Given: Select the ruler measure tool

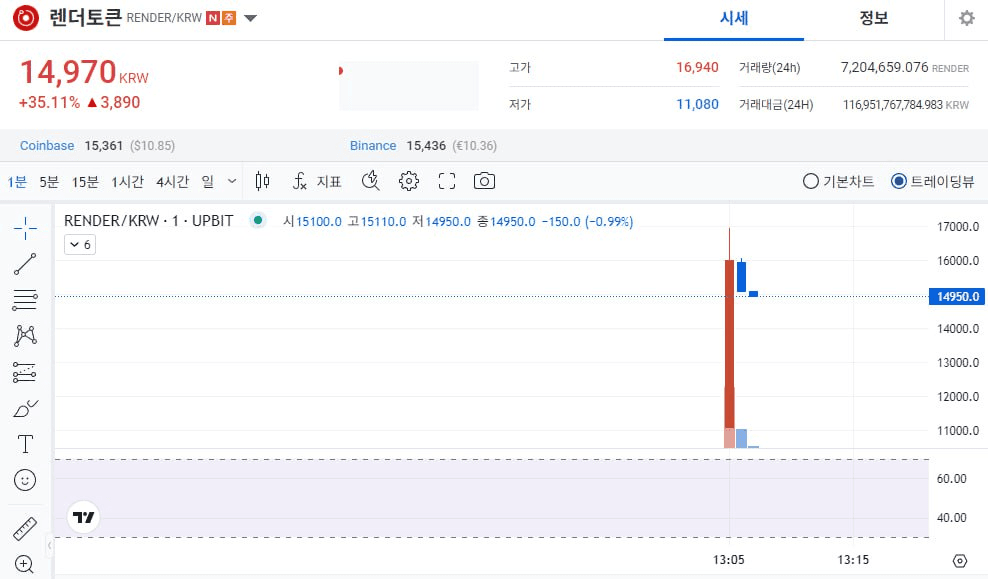Looking at the screenshot, I should click(x=25, y=529).
